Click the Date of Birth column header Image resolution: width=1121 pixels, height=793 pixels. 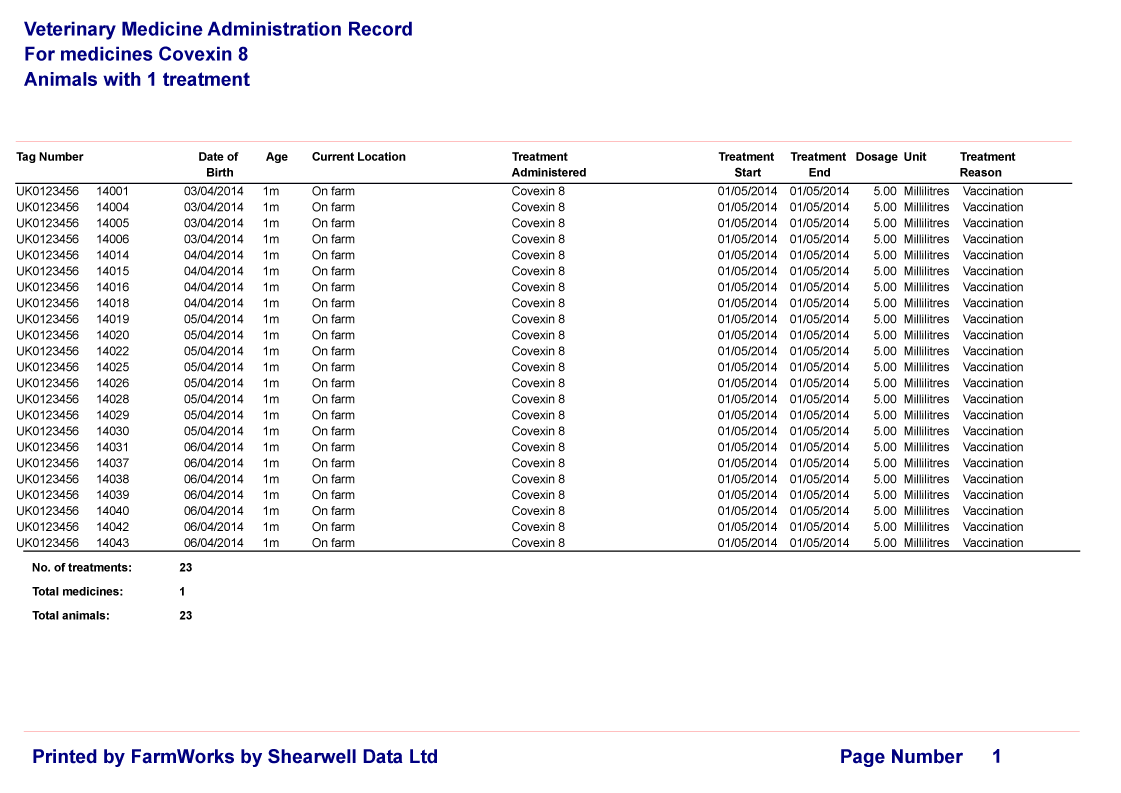pyautogui.click(x=218, y=164)
